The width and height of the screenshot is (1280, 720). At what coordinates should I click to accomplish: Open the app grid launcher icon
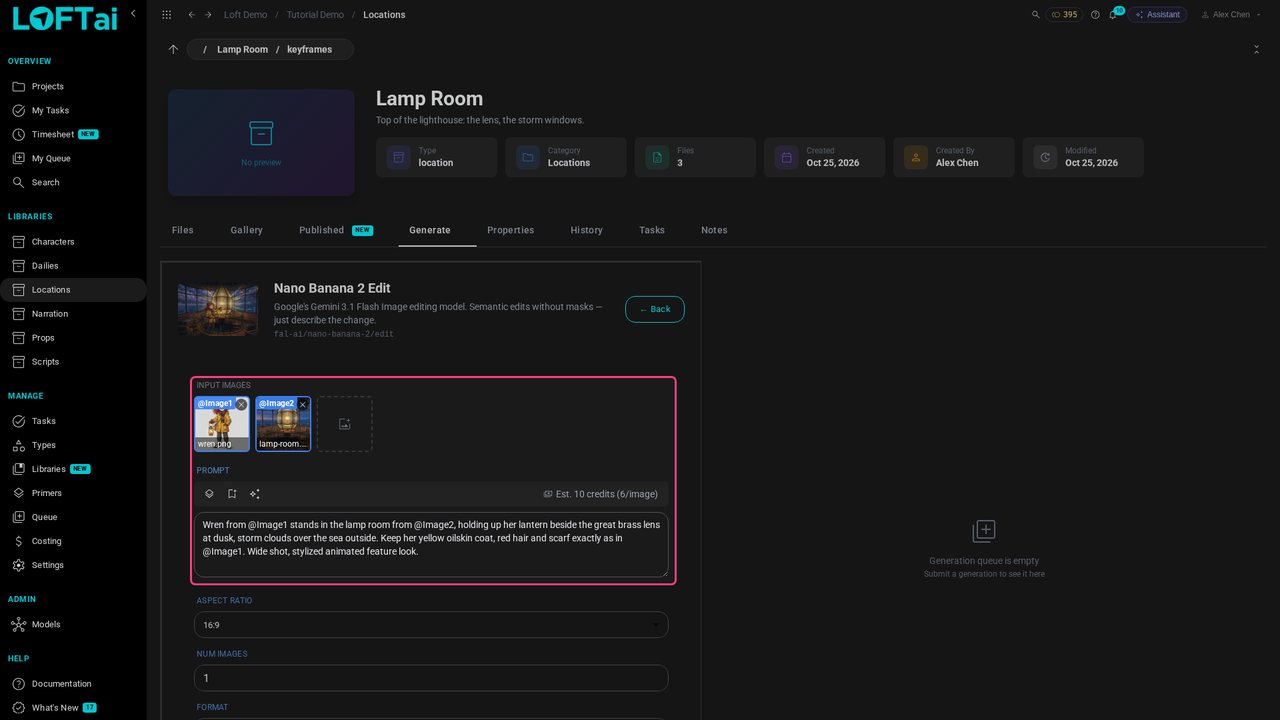point(166,15)
